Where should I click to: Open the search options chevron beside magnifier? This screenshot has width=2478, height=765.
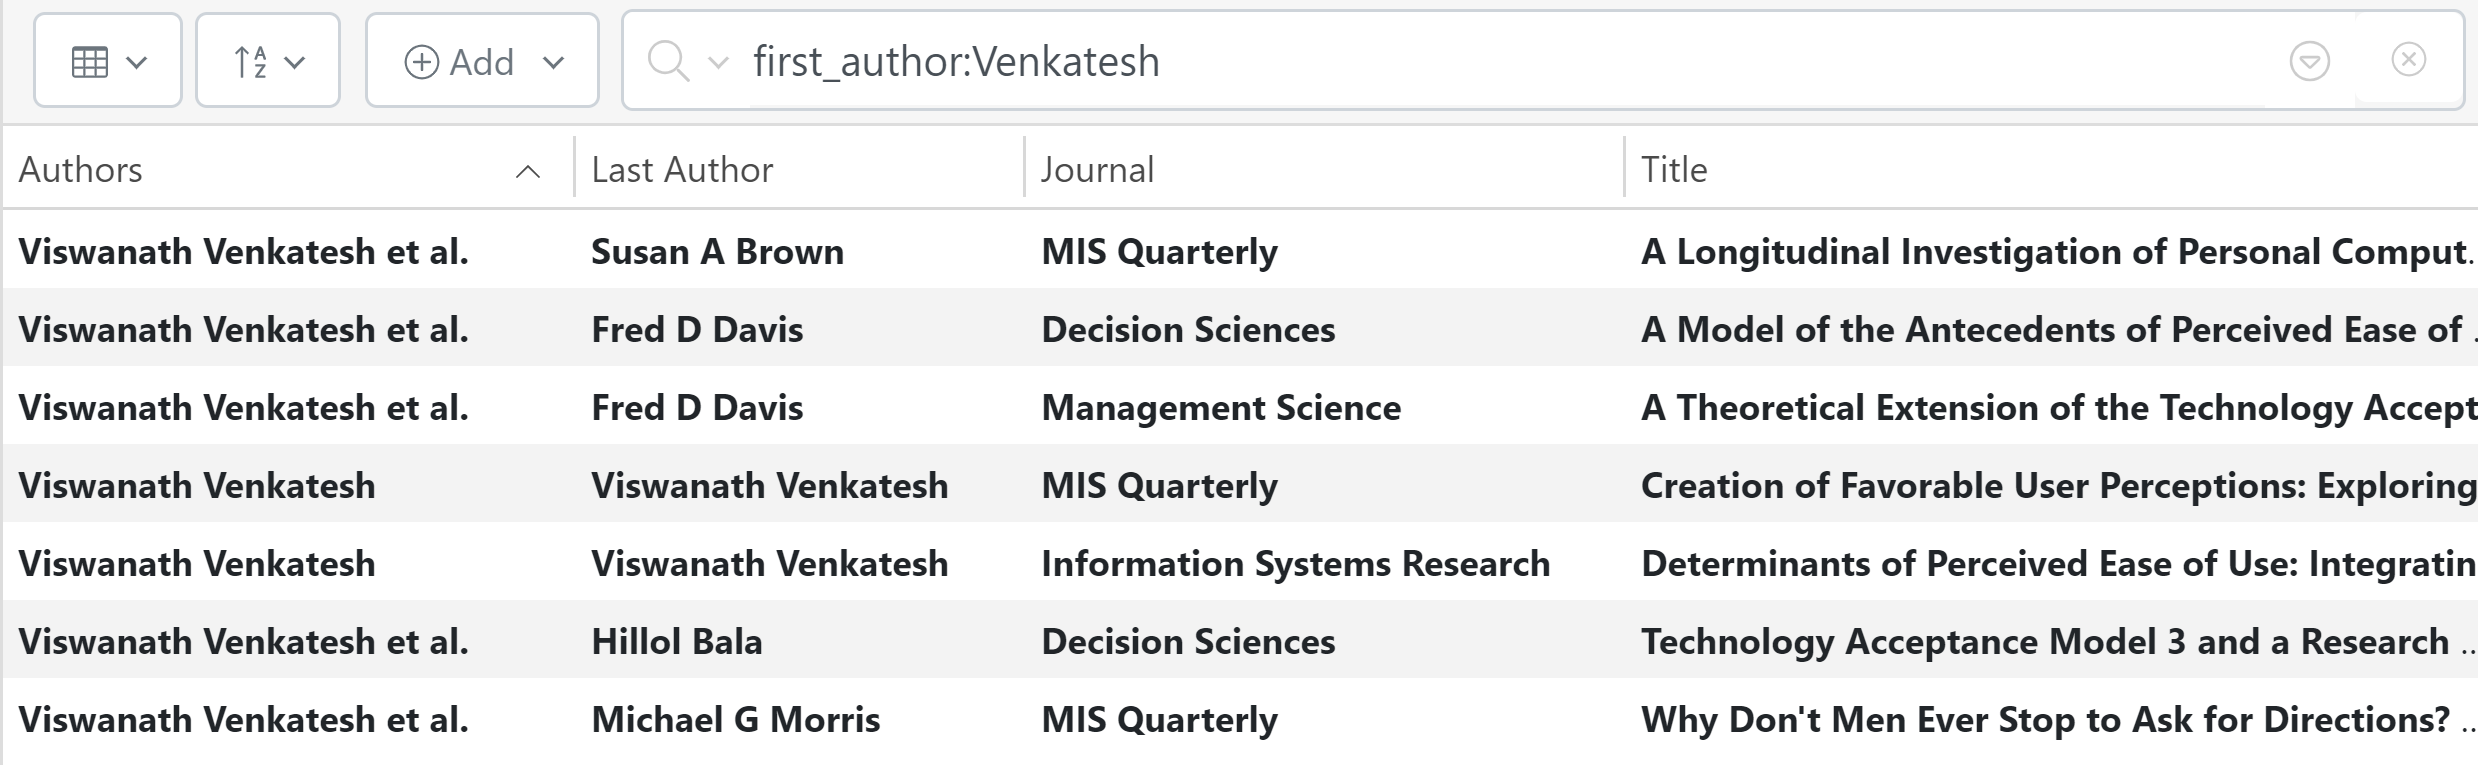coord(717,63)
